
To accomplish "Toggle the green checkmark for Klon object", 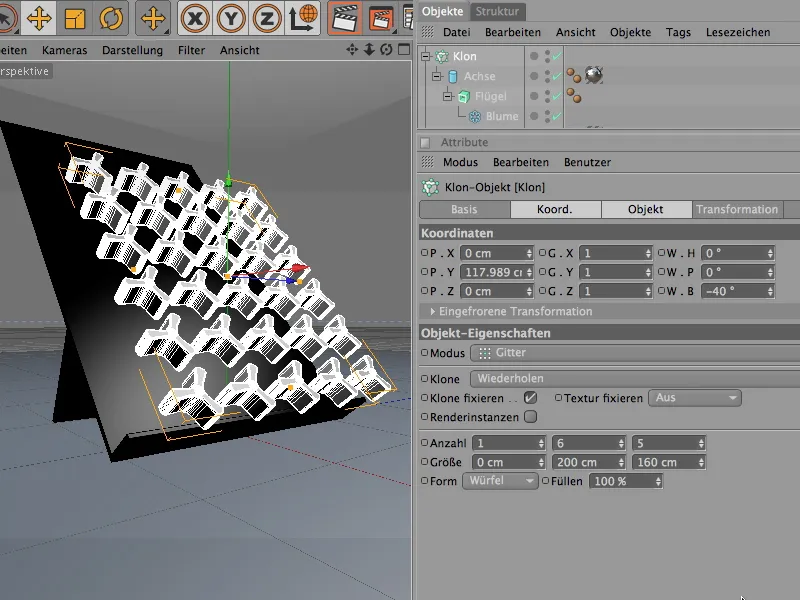I will (x=556, y=57).
